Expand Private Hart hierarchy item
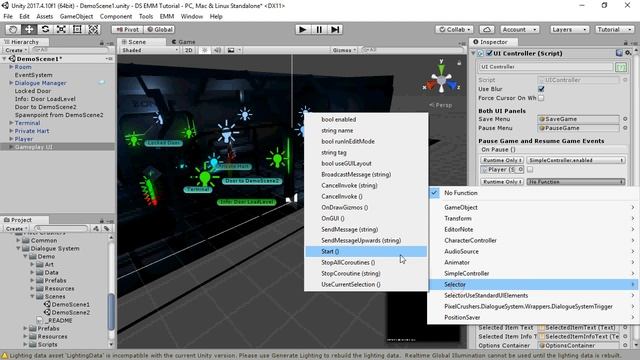 pos(11,131)
